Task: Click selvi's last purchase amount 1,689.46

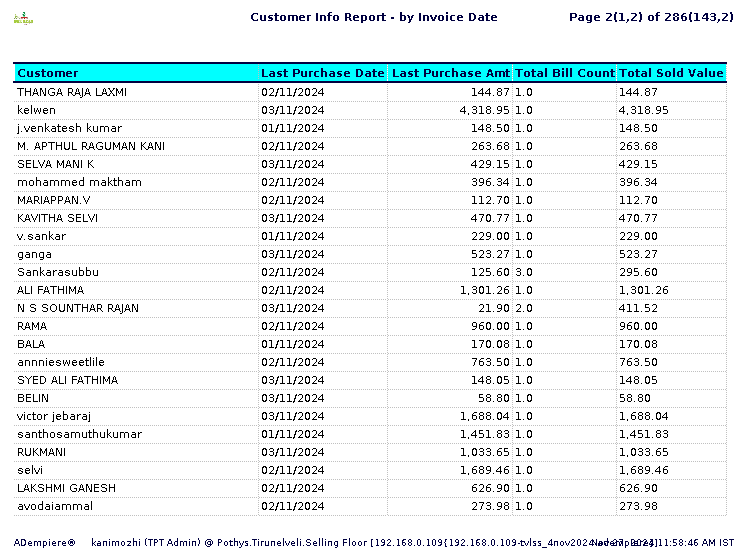Action: coord(485,470)
